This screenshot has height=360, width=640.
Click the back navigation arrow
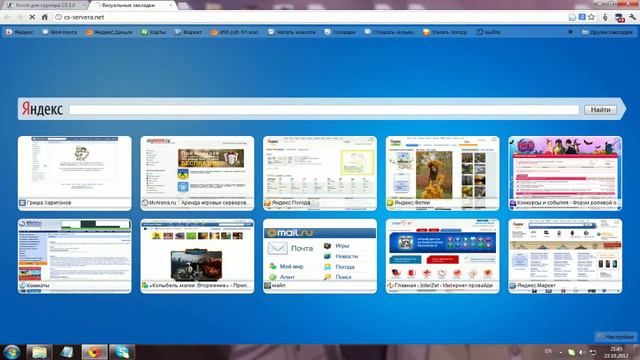click(x=7, y=17)
